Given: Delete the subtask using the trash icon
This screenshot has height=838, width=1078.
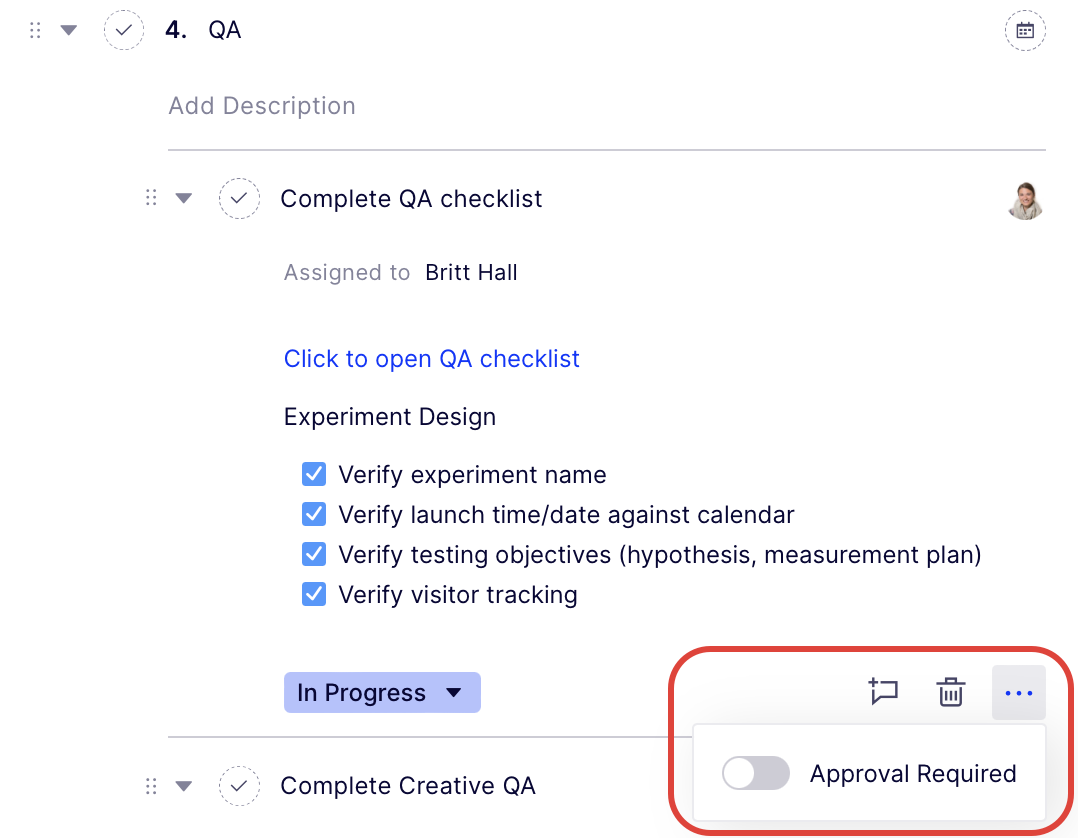Looking at the screenshot, I should (x=950, y=692).
